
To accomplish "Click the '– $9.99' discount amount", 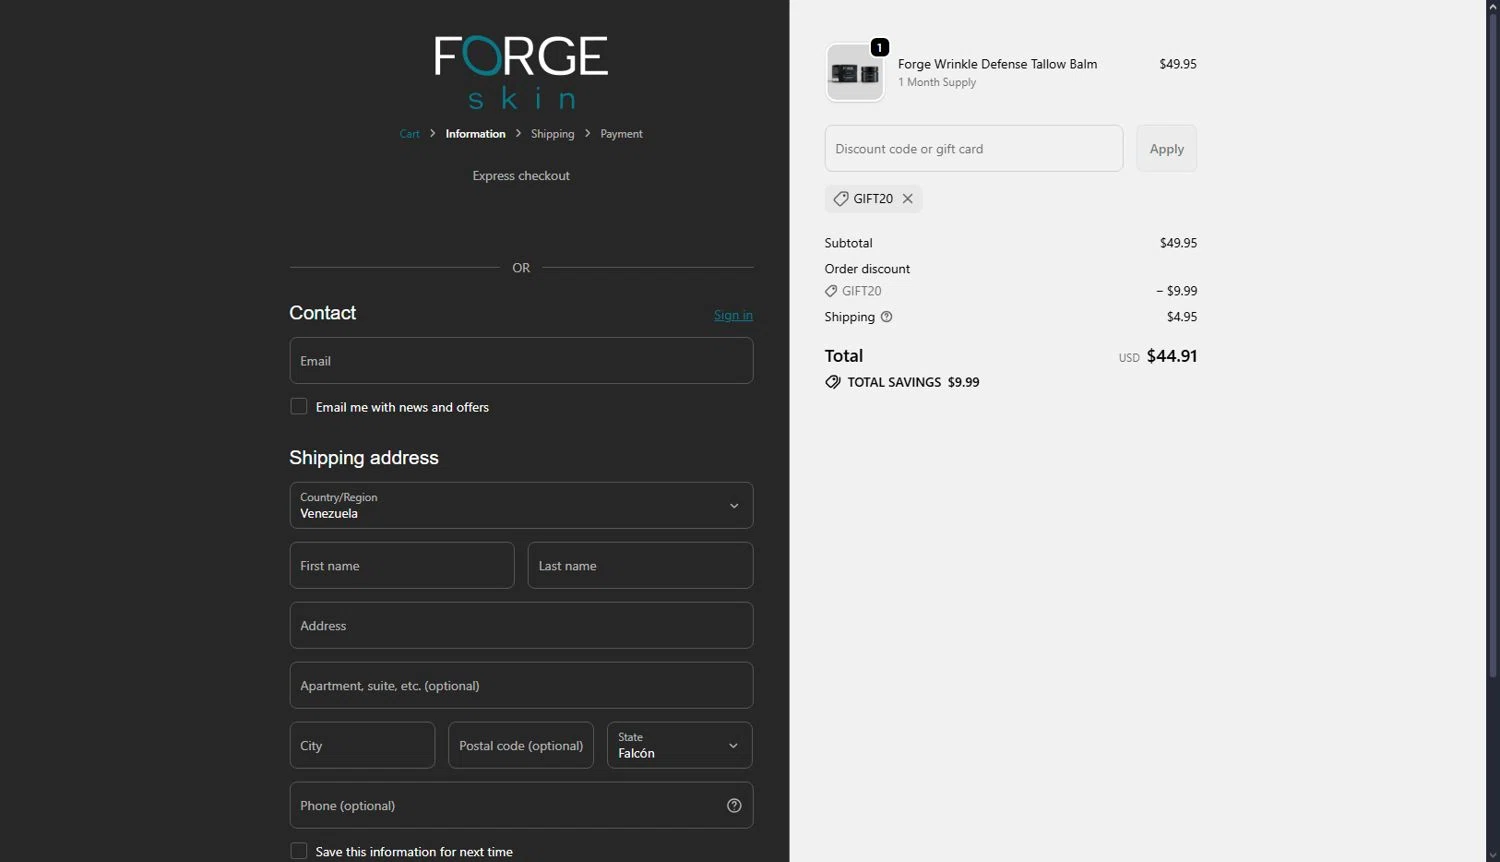I will (x=1176, y=291).
